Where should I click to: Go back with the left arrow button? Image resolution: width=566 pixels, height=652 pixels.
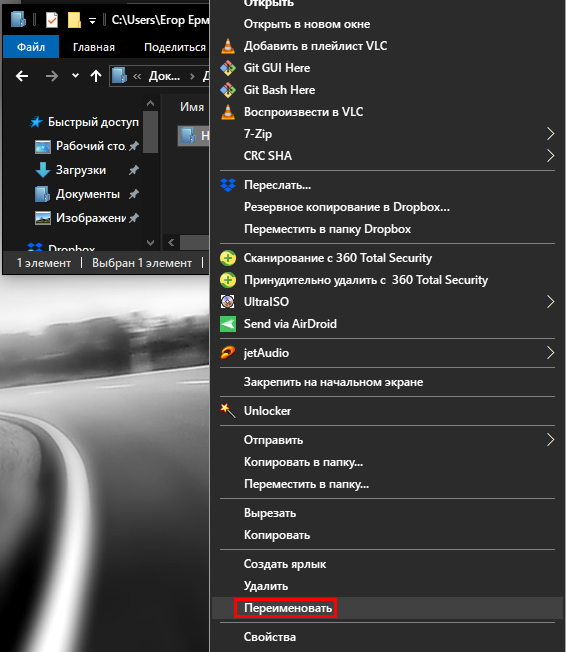coord(22,76)
